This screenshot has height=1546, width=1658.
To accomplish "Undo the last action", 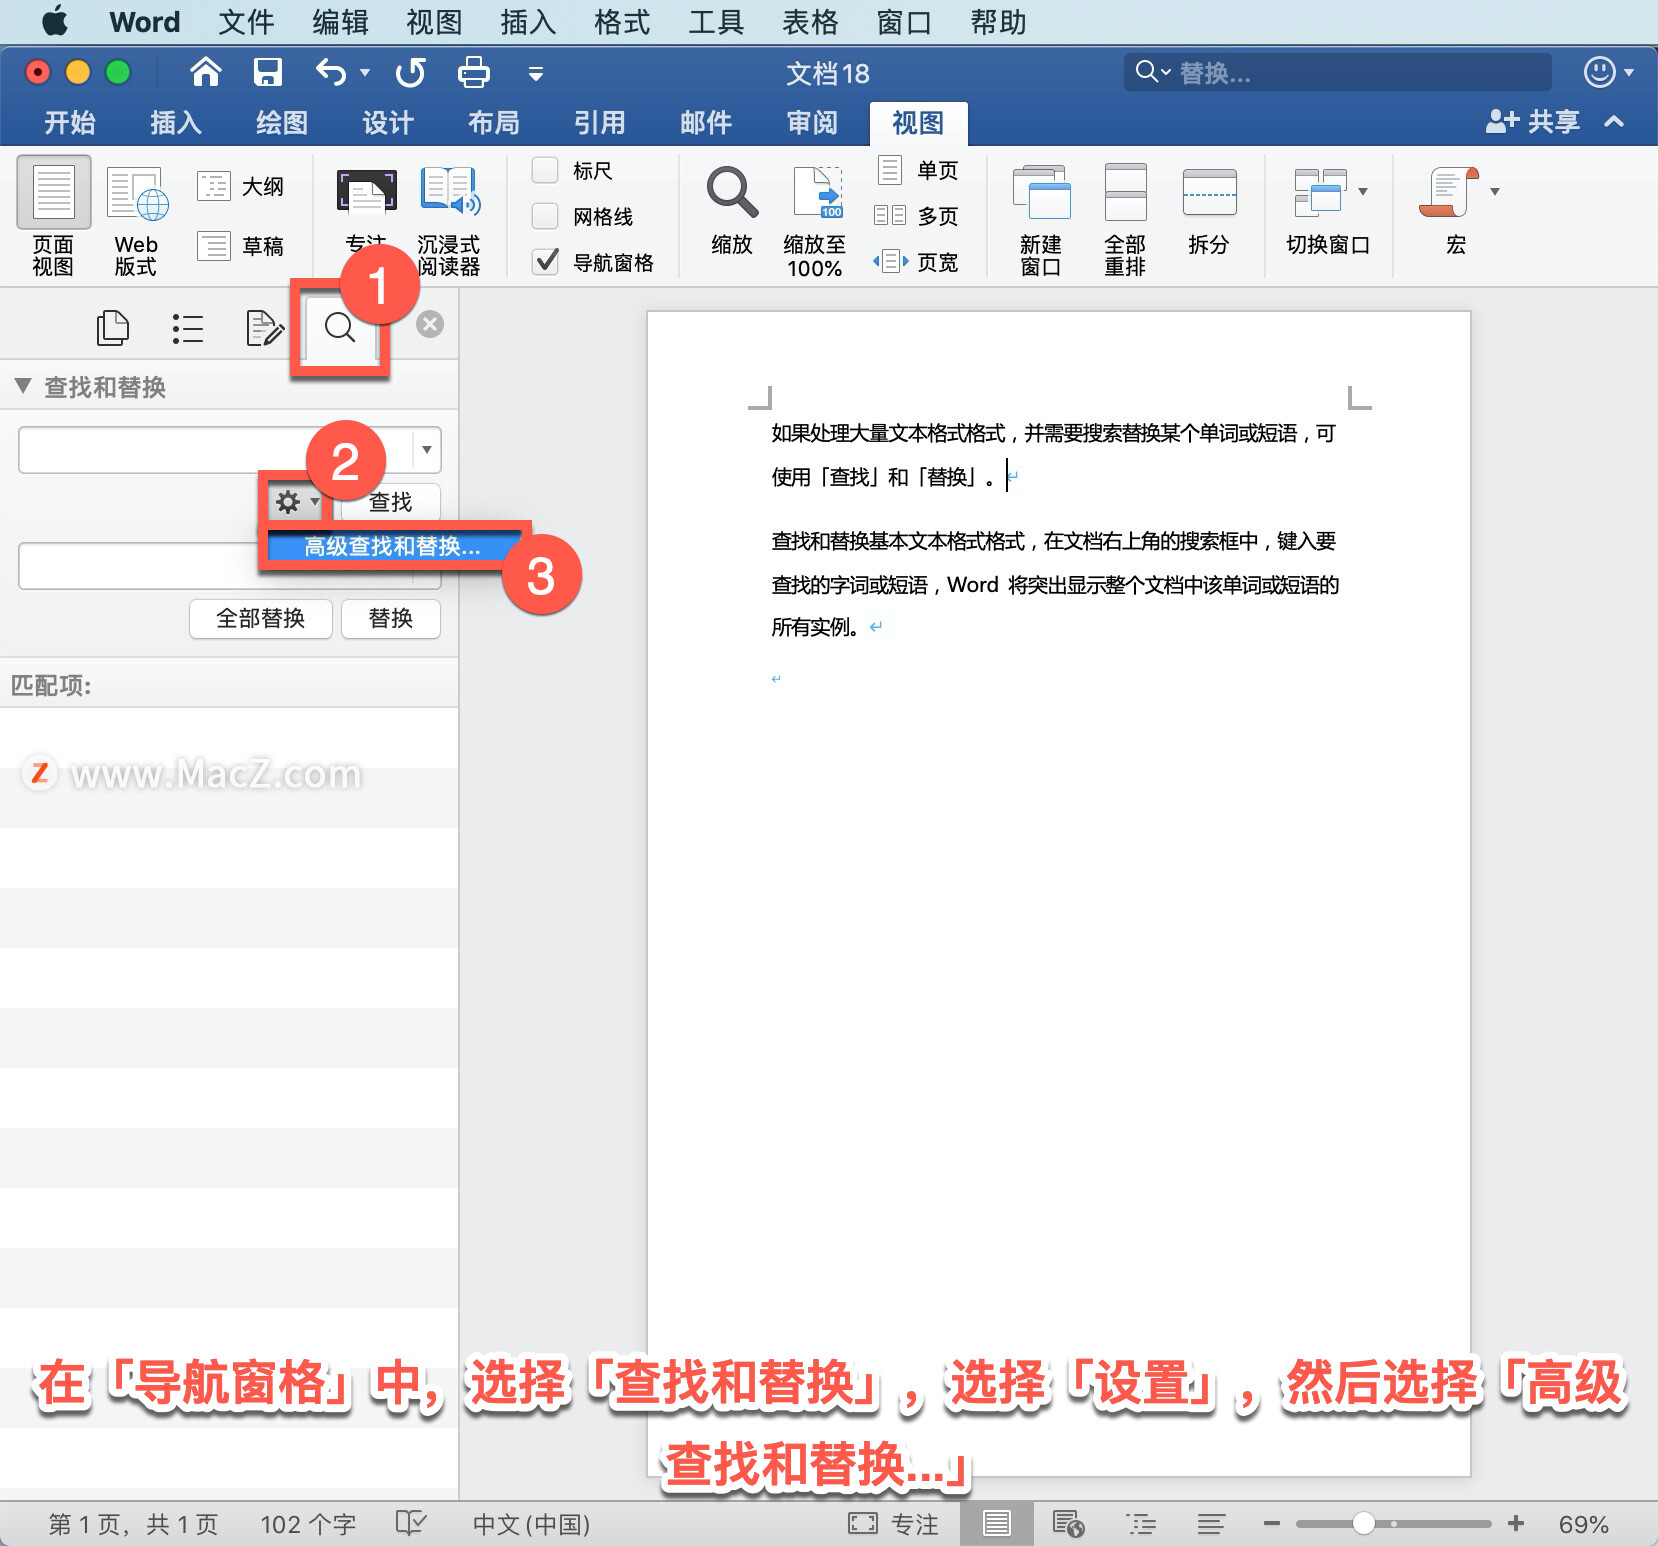I will 331,72.
